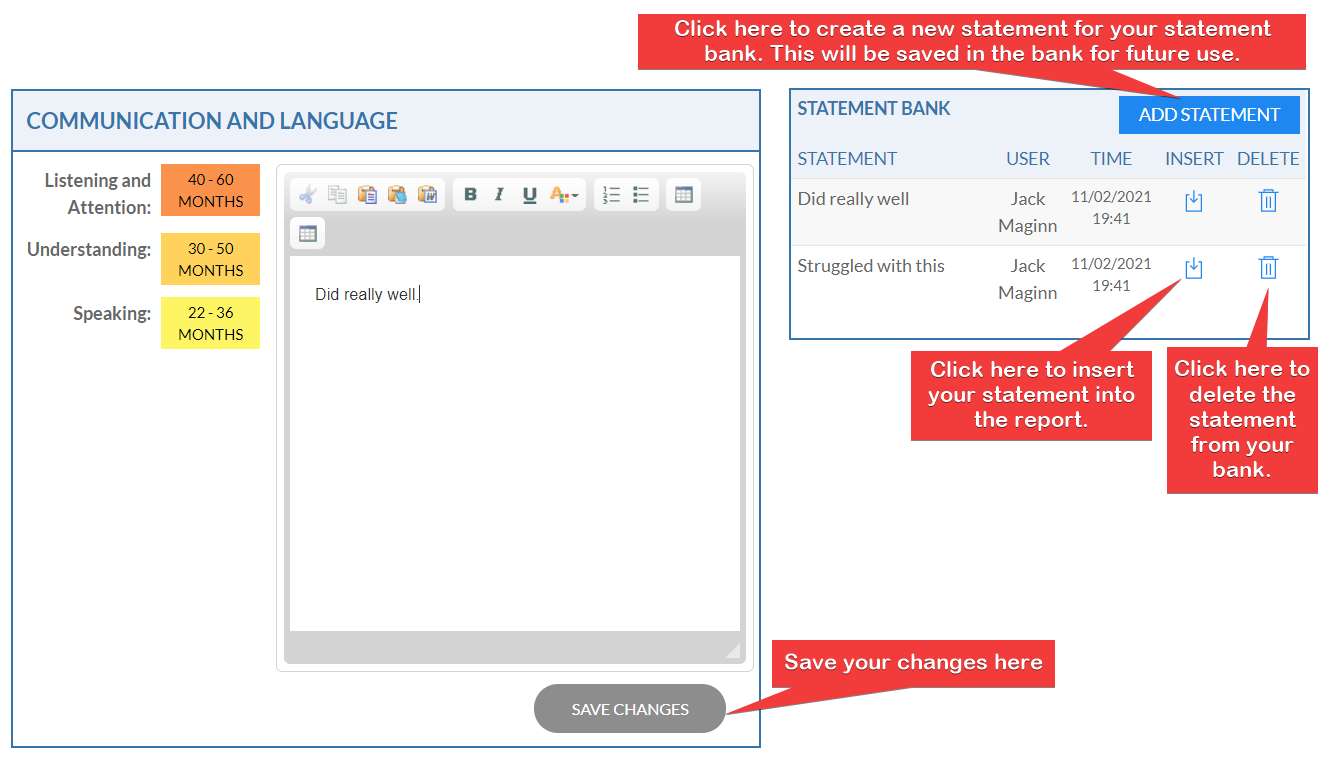Open the text color dropdown arrow
Viewport: 1327px width, 771px height.
coord(576,196)
